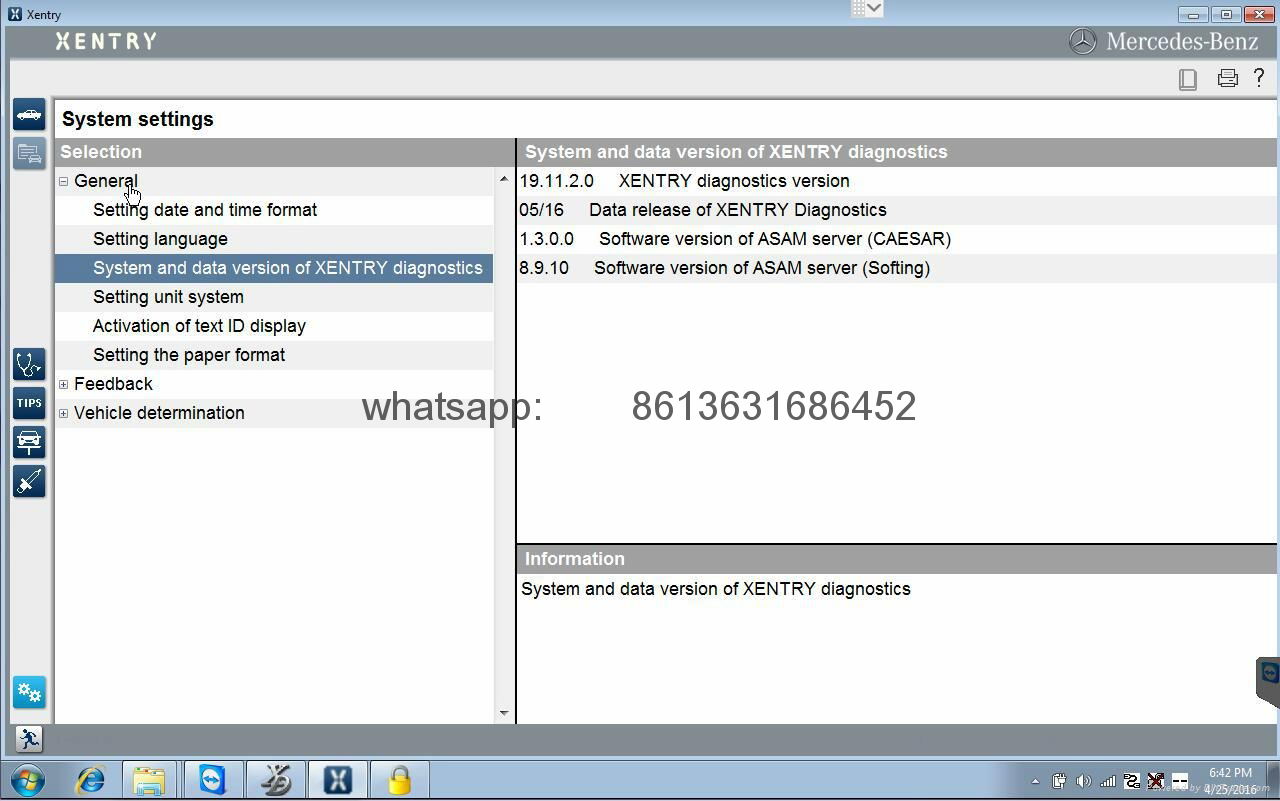
Task: Click the Selection column header
Action: 285,152
